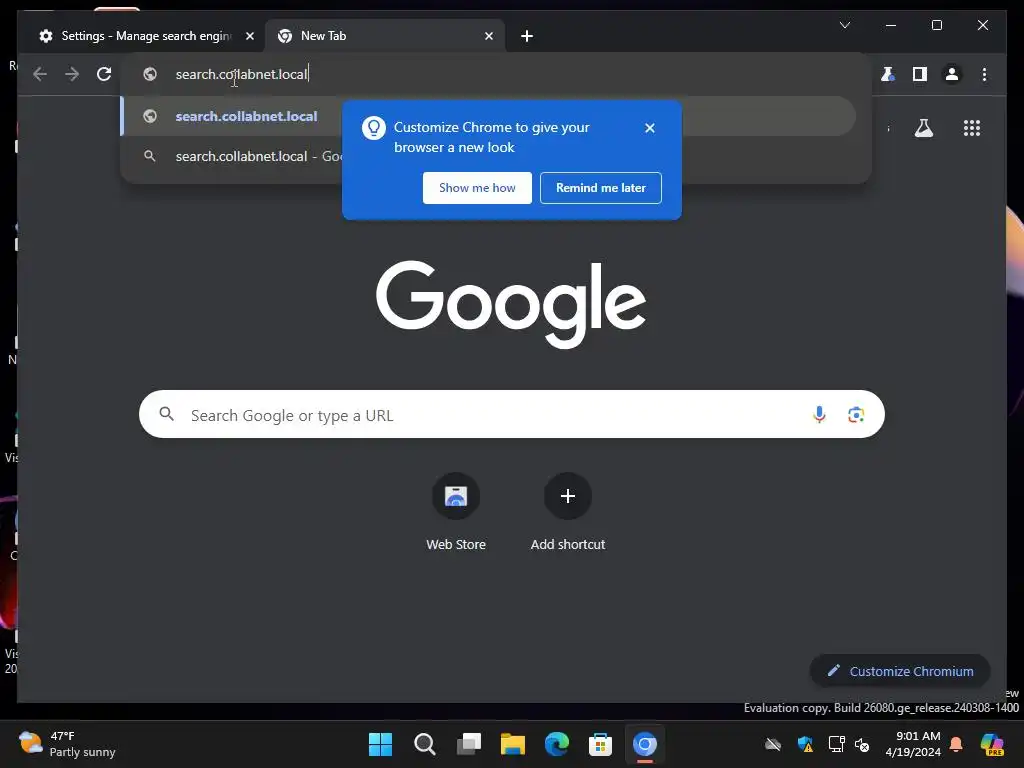Open Search Labs flask on new tab page
The width and height of the screenshot is (1024, 768).
(923, 128)
